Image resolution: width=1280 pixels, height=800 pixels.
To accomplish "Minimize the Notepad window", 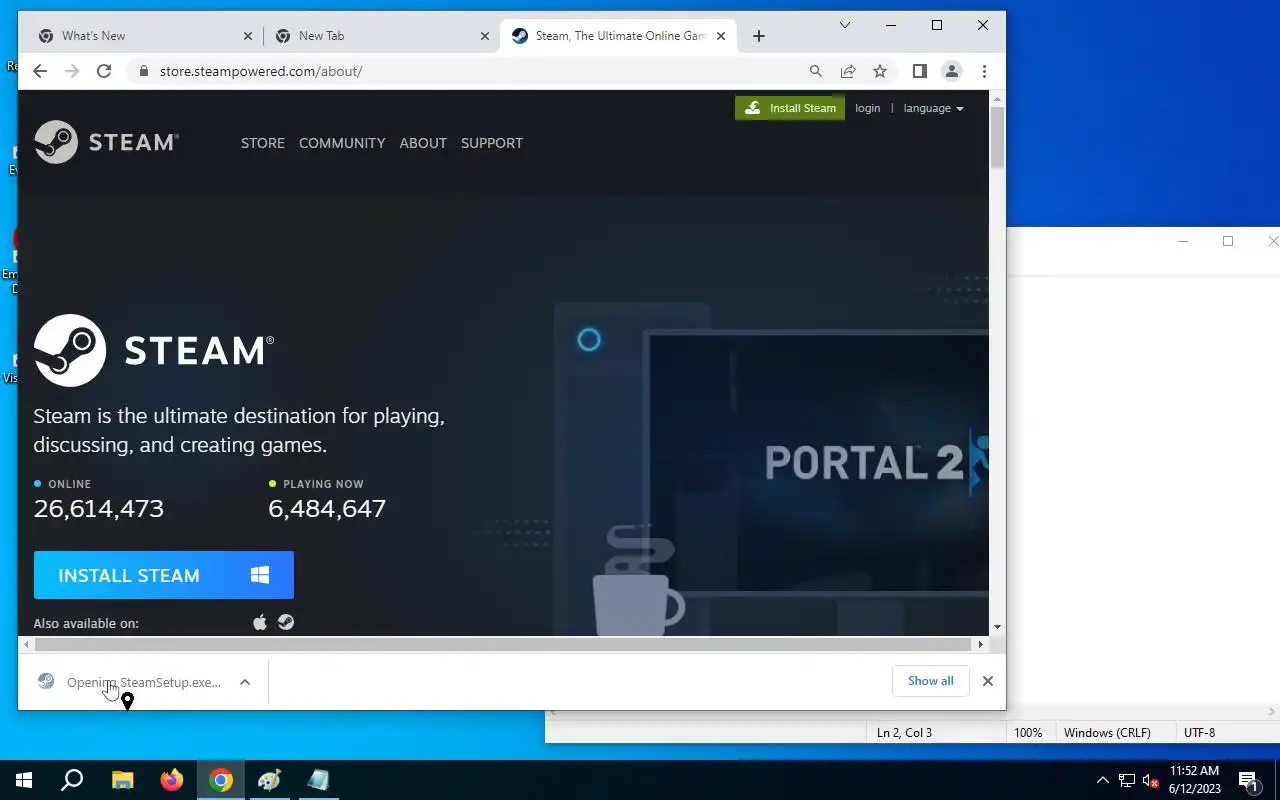I will [x=1183, y=241].
